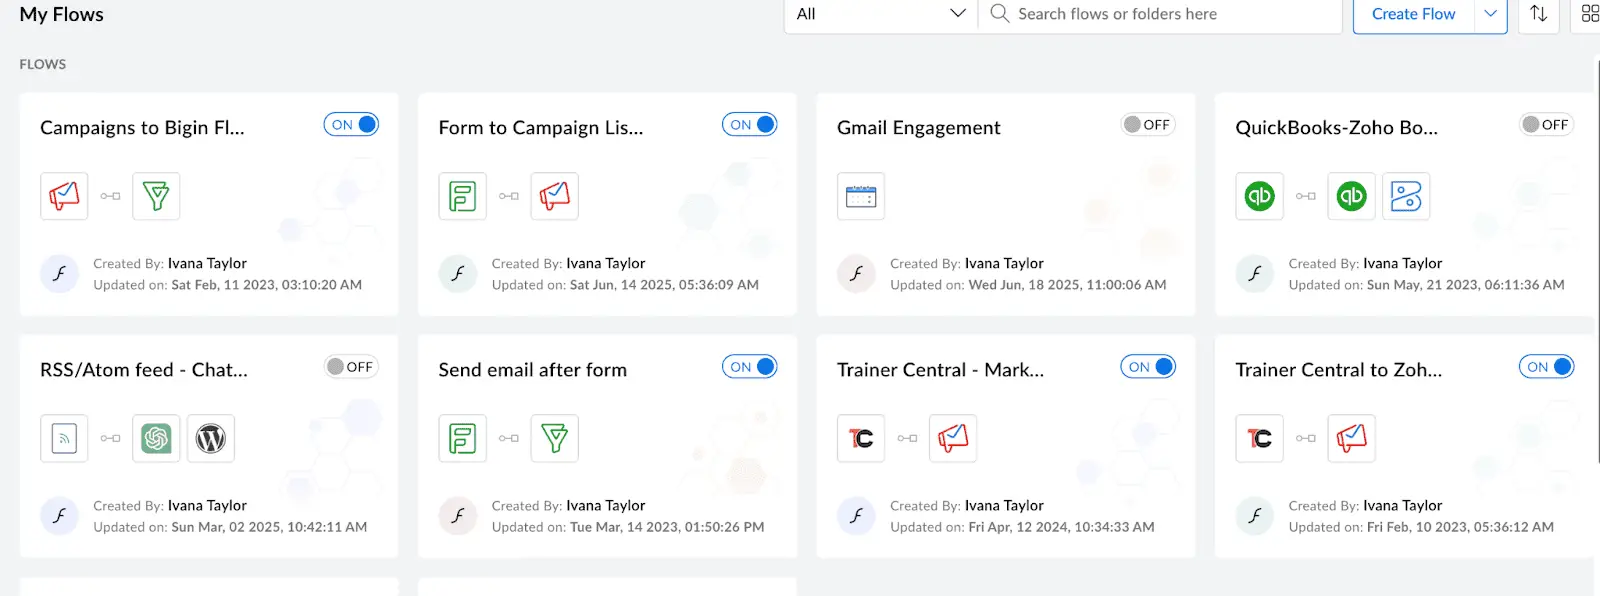Click flow avatar icon in Campaigns to Bigin card
The image size is (1600, 596).
click(x=59, y=274)
